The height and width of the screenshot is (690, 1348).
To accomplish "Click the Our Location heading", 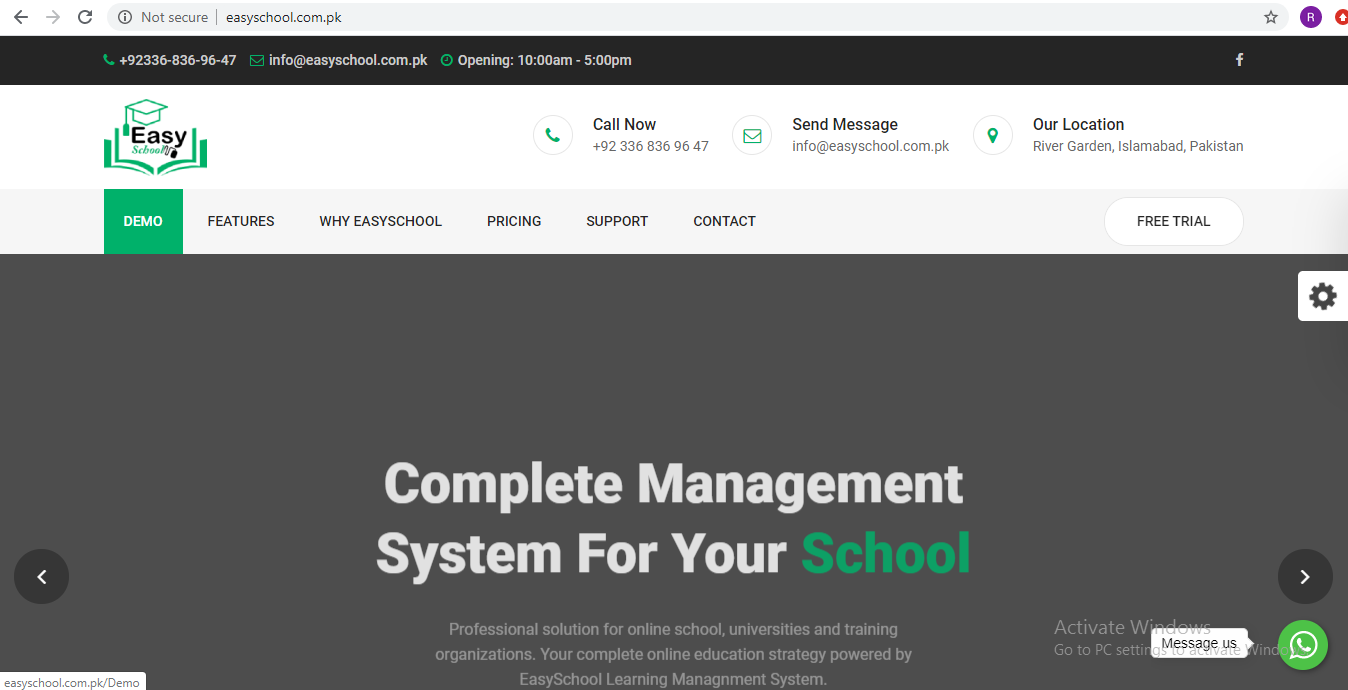I will (1079, 124).
